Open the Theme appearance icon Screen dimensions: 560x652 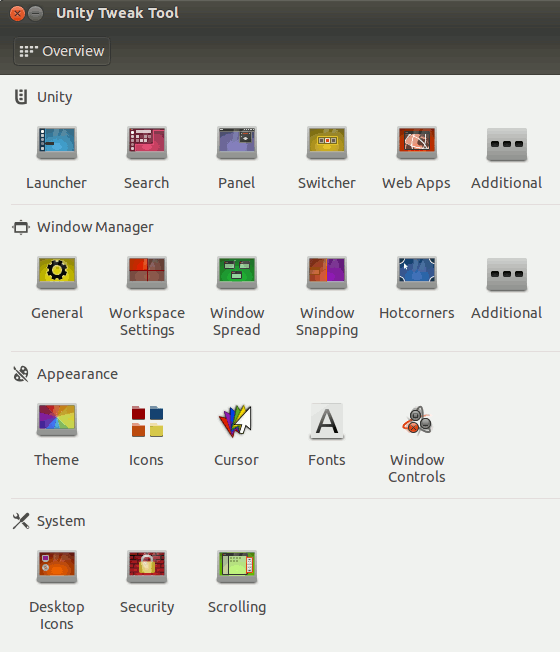57,420
